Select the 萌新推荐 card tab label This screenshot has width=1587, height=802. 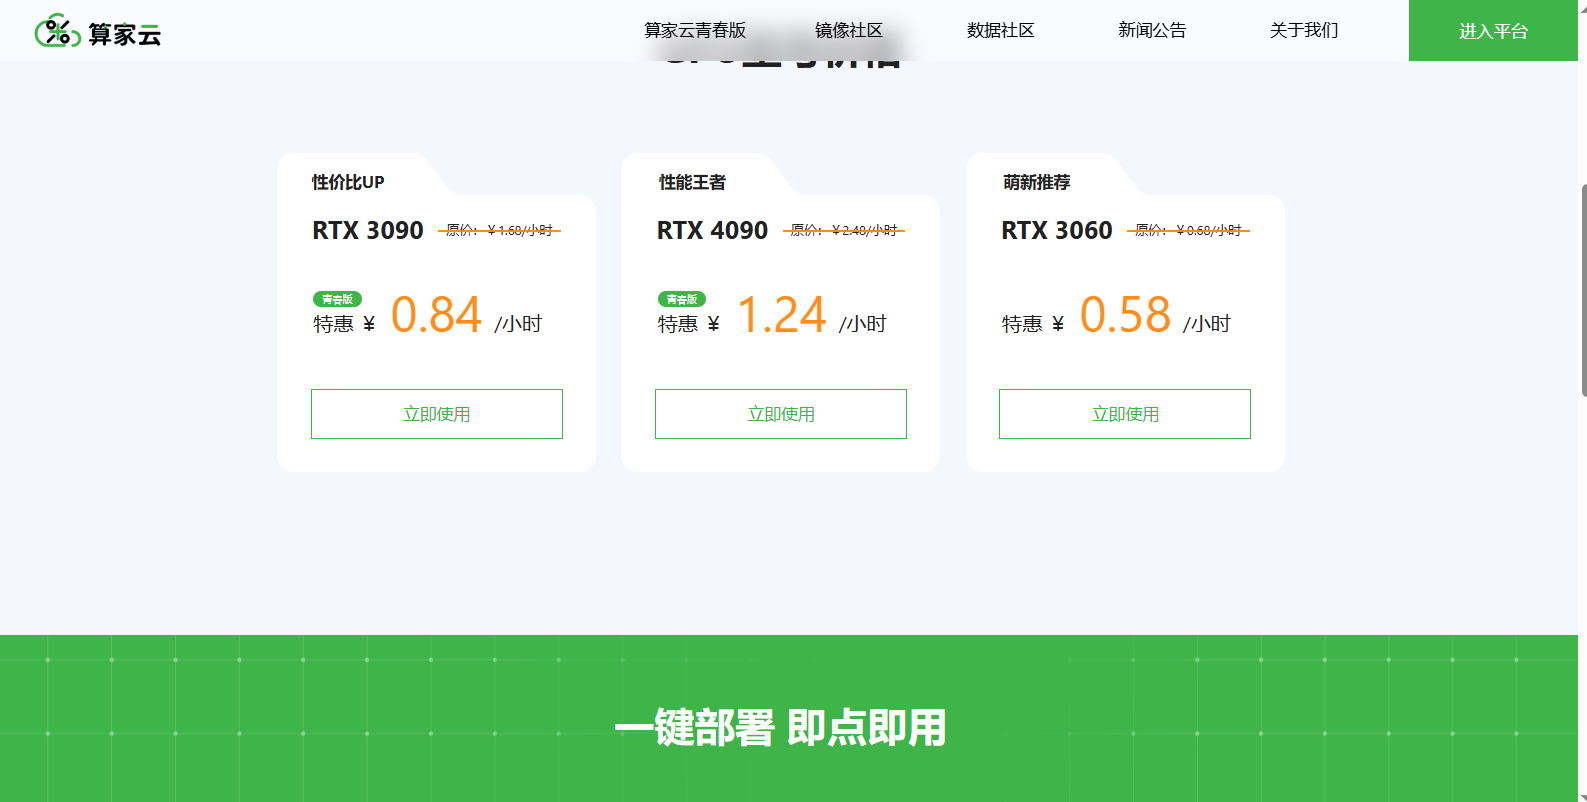click(1037, 182)
